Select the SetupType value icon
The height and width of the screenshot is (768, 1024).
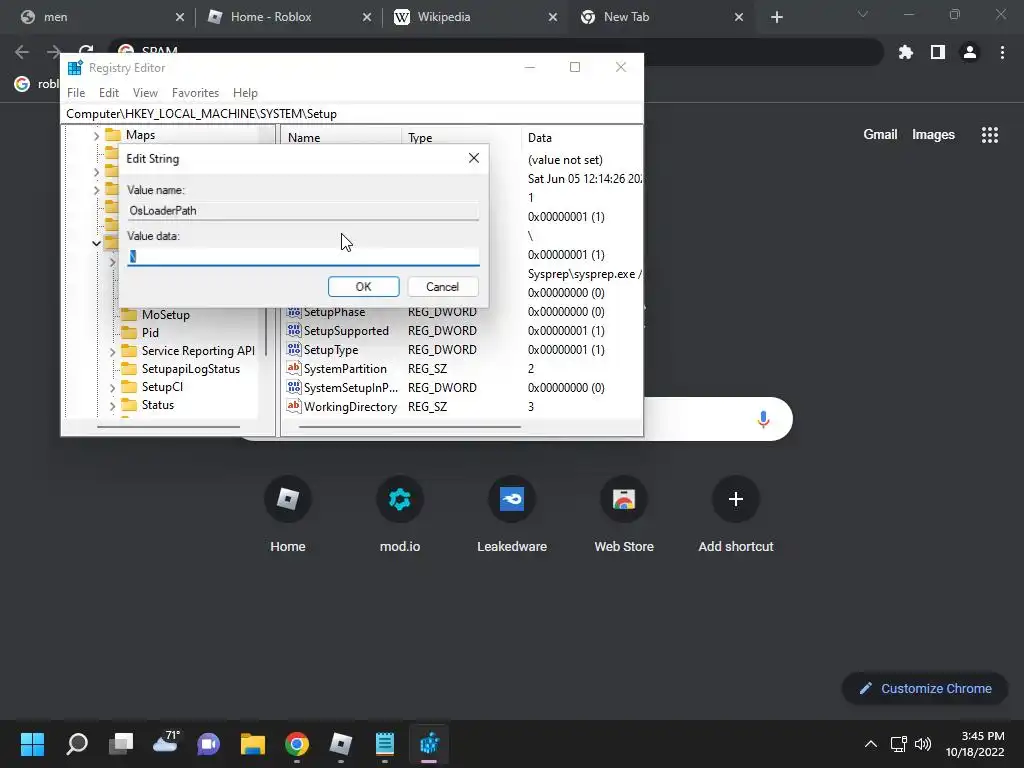click(x=294, y=349)
